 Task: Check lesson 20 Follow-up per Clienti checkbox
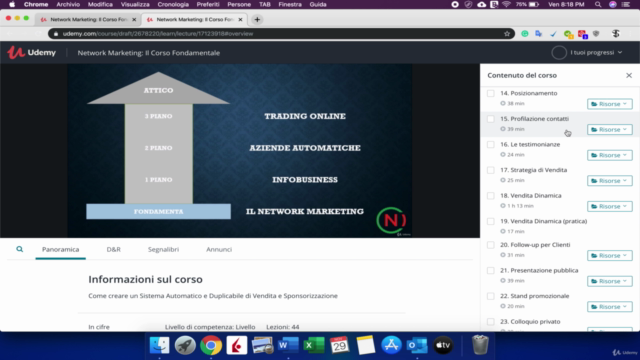(491, 245)
